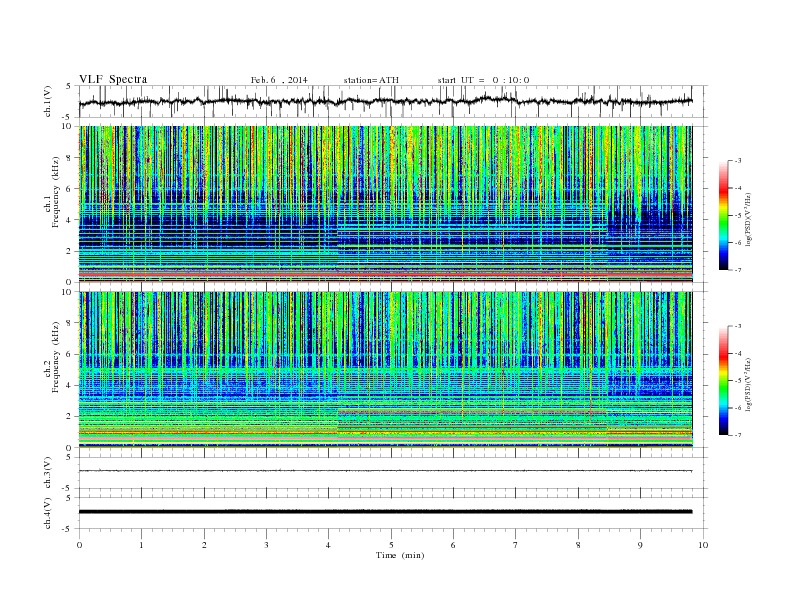
Task: Click the thick ch.4 voltage trace
Action: 385,512
